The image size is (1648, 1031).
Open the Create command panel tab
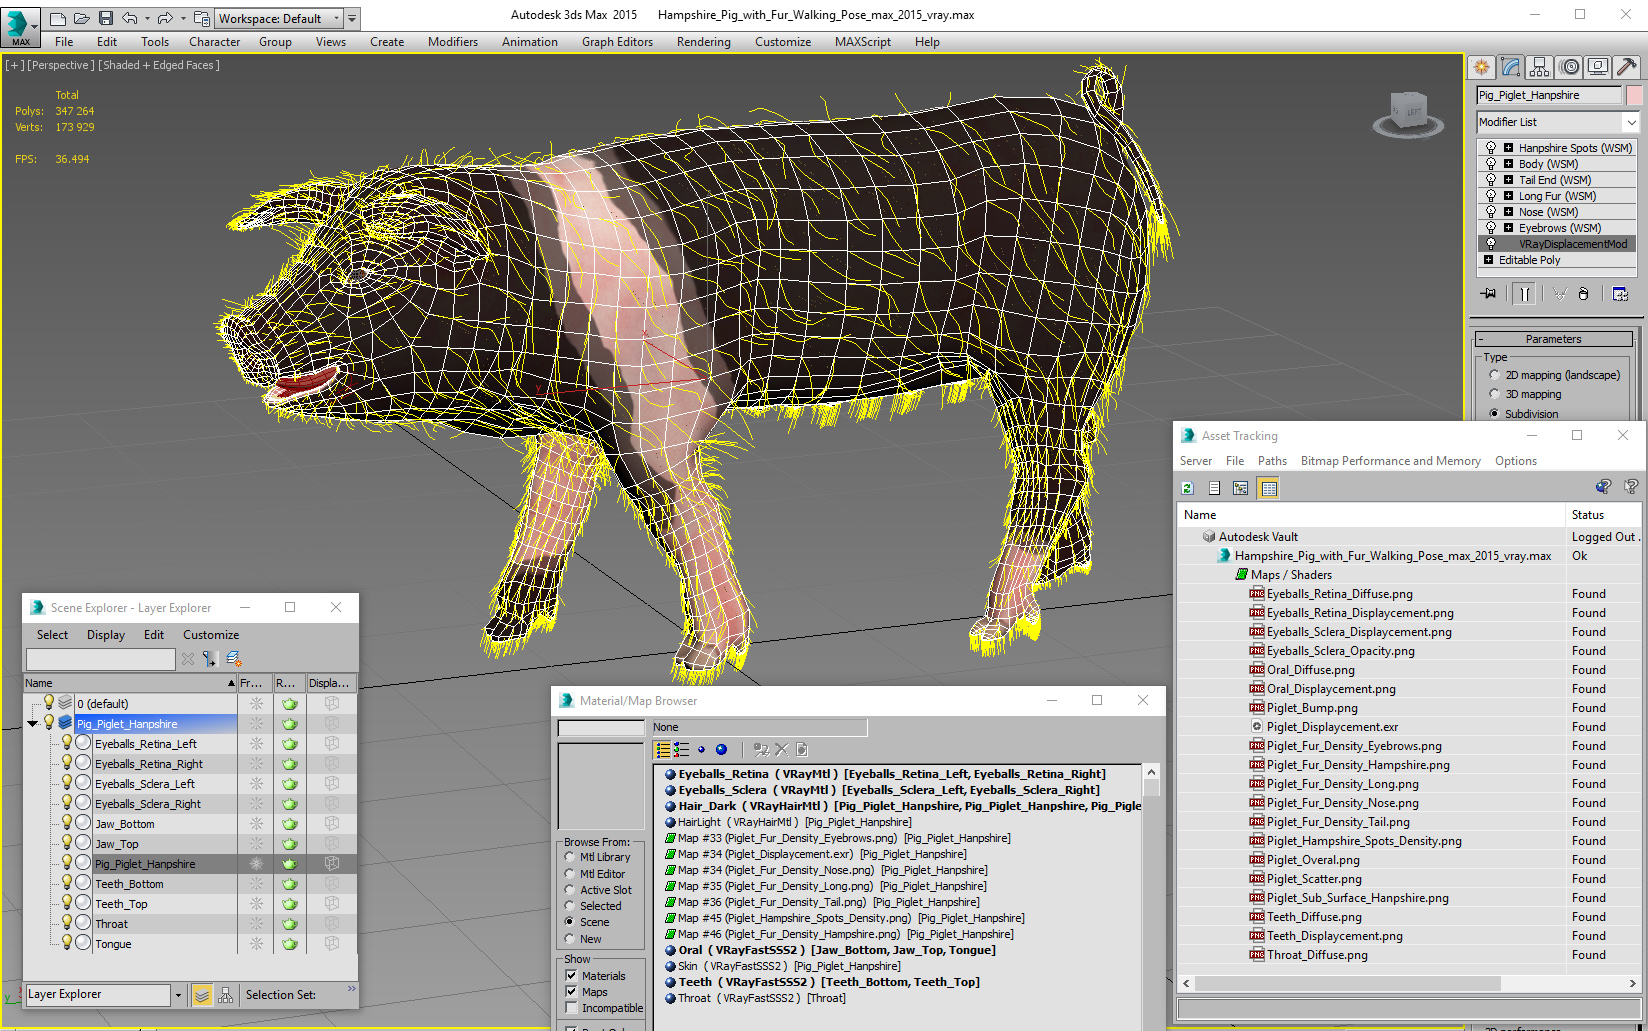click(x=1481, y=67)
